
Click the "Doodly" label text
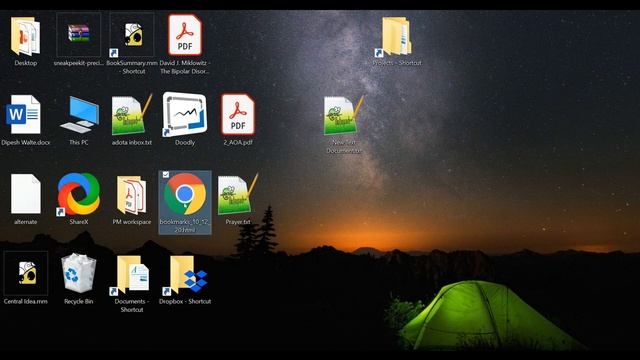185,143
